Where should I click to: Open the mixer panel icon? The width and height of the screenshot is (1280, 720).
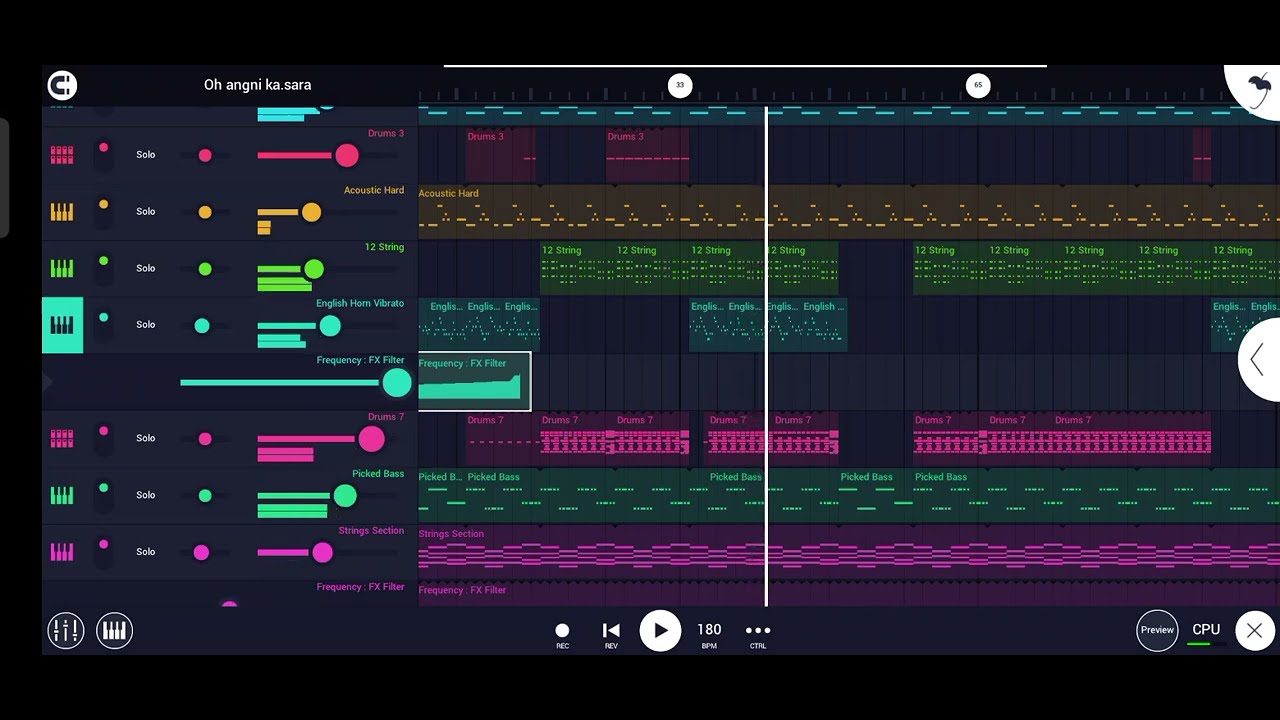[x=66, y=630]
